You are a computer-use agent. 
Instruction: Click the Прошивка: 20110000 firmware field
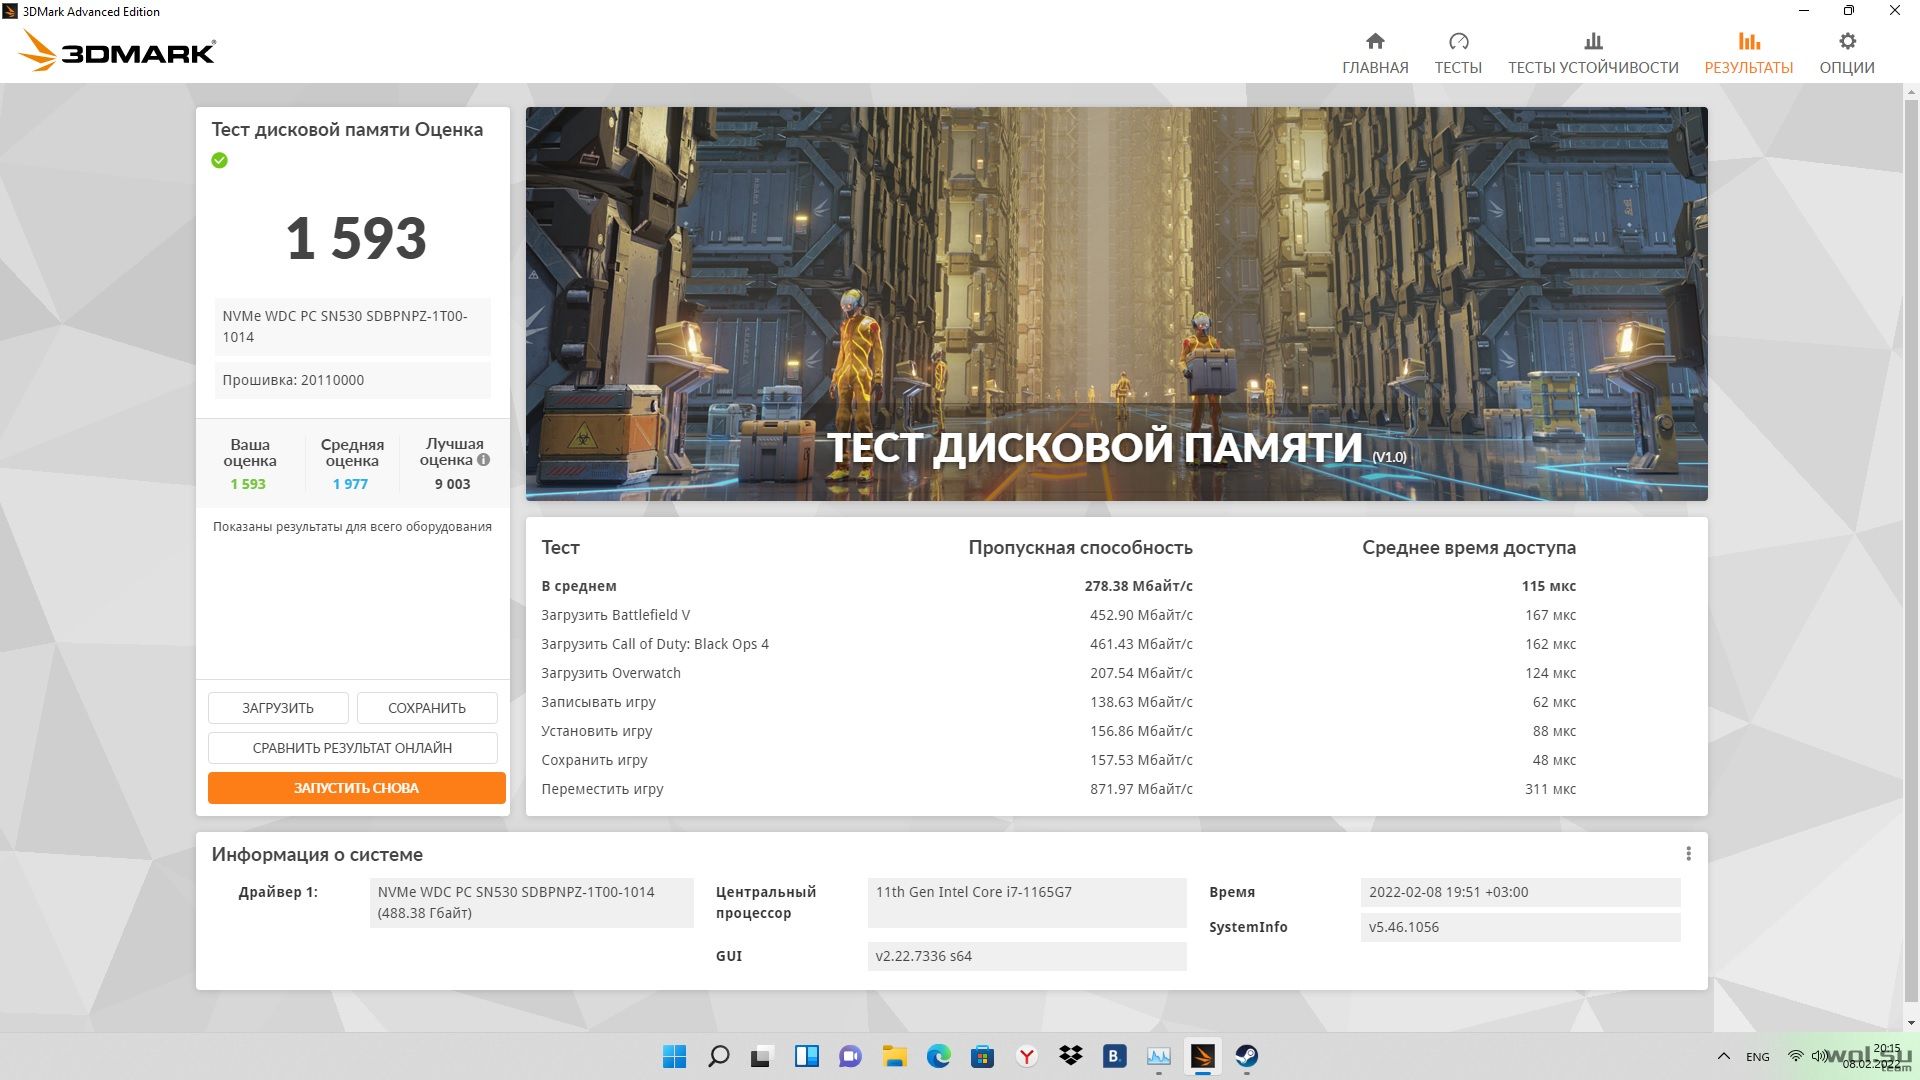352,380
